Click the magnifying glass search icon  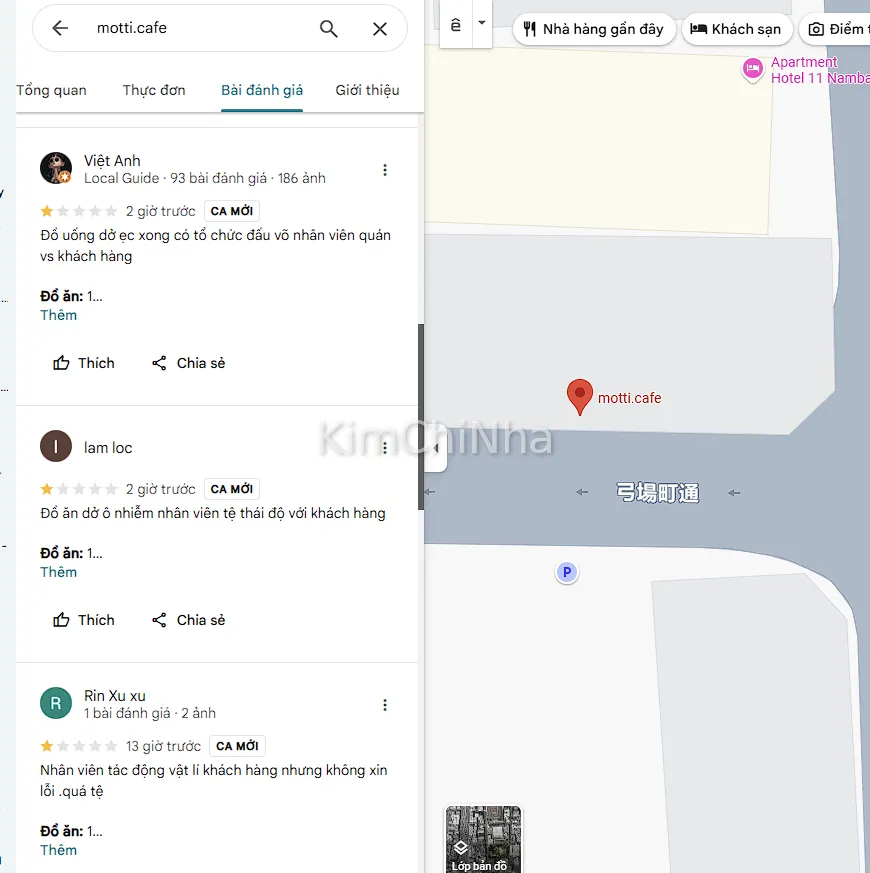328,28
